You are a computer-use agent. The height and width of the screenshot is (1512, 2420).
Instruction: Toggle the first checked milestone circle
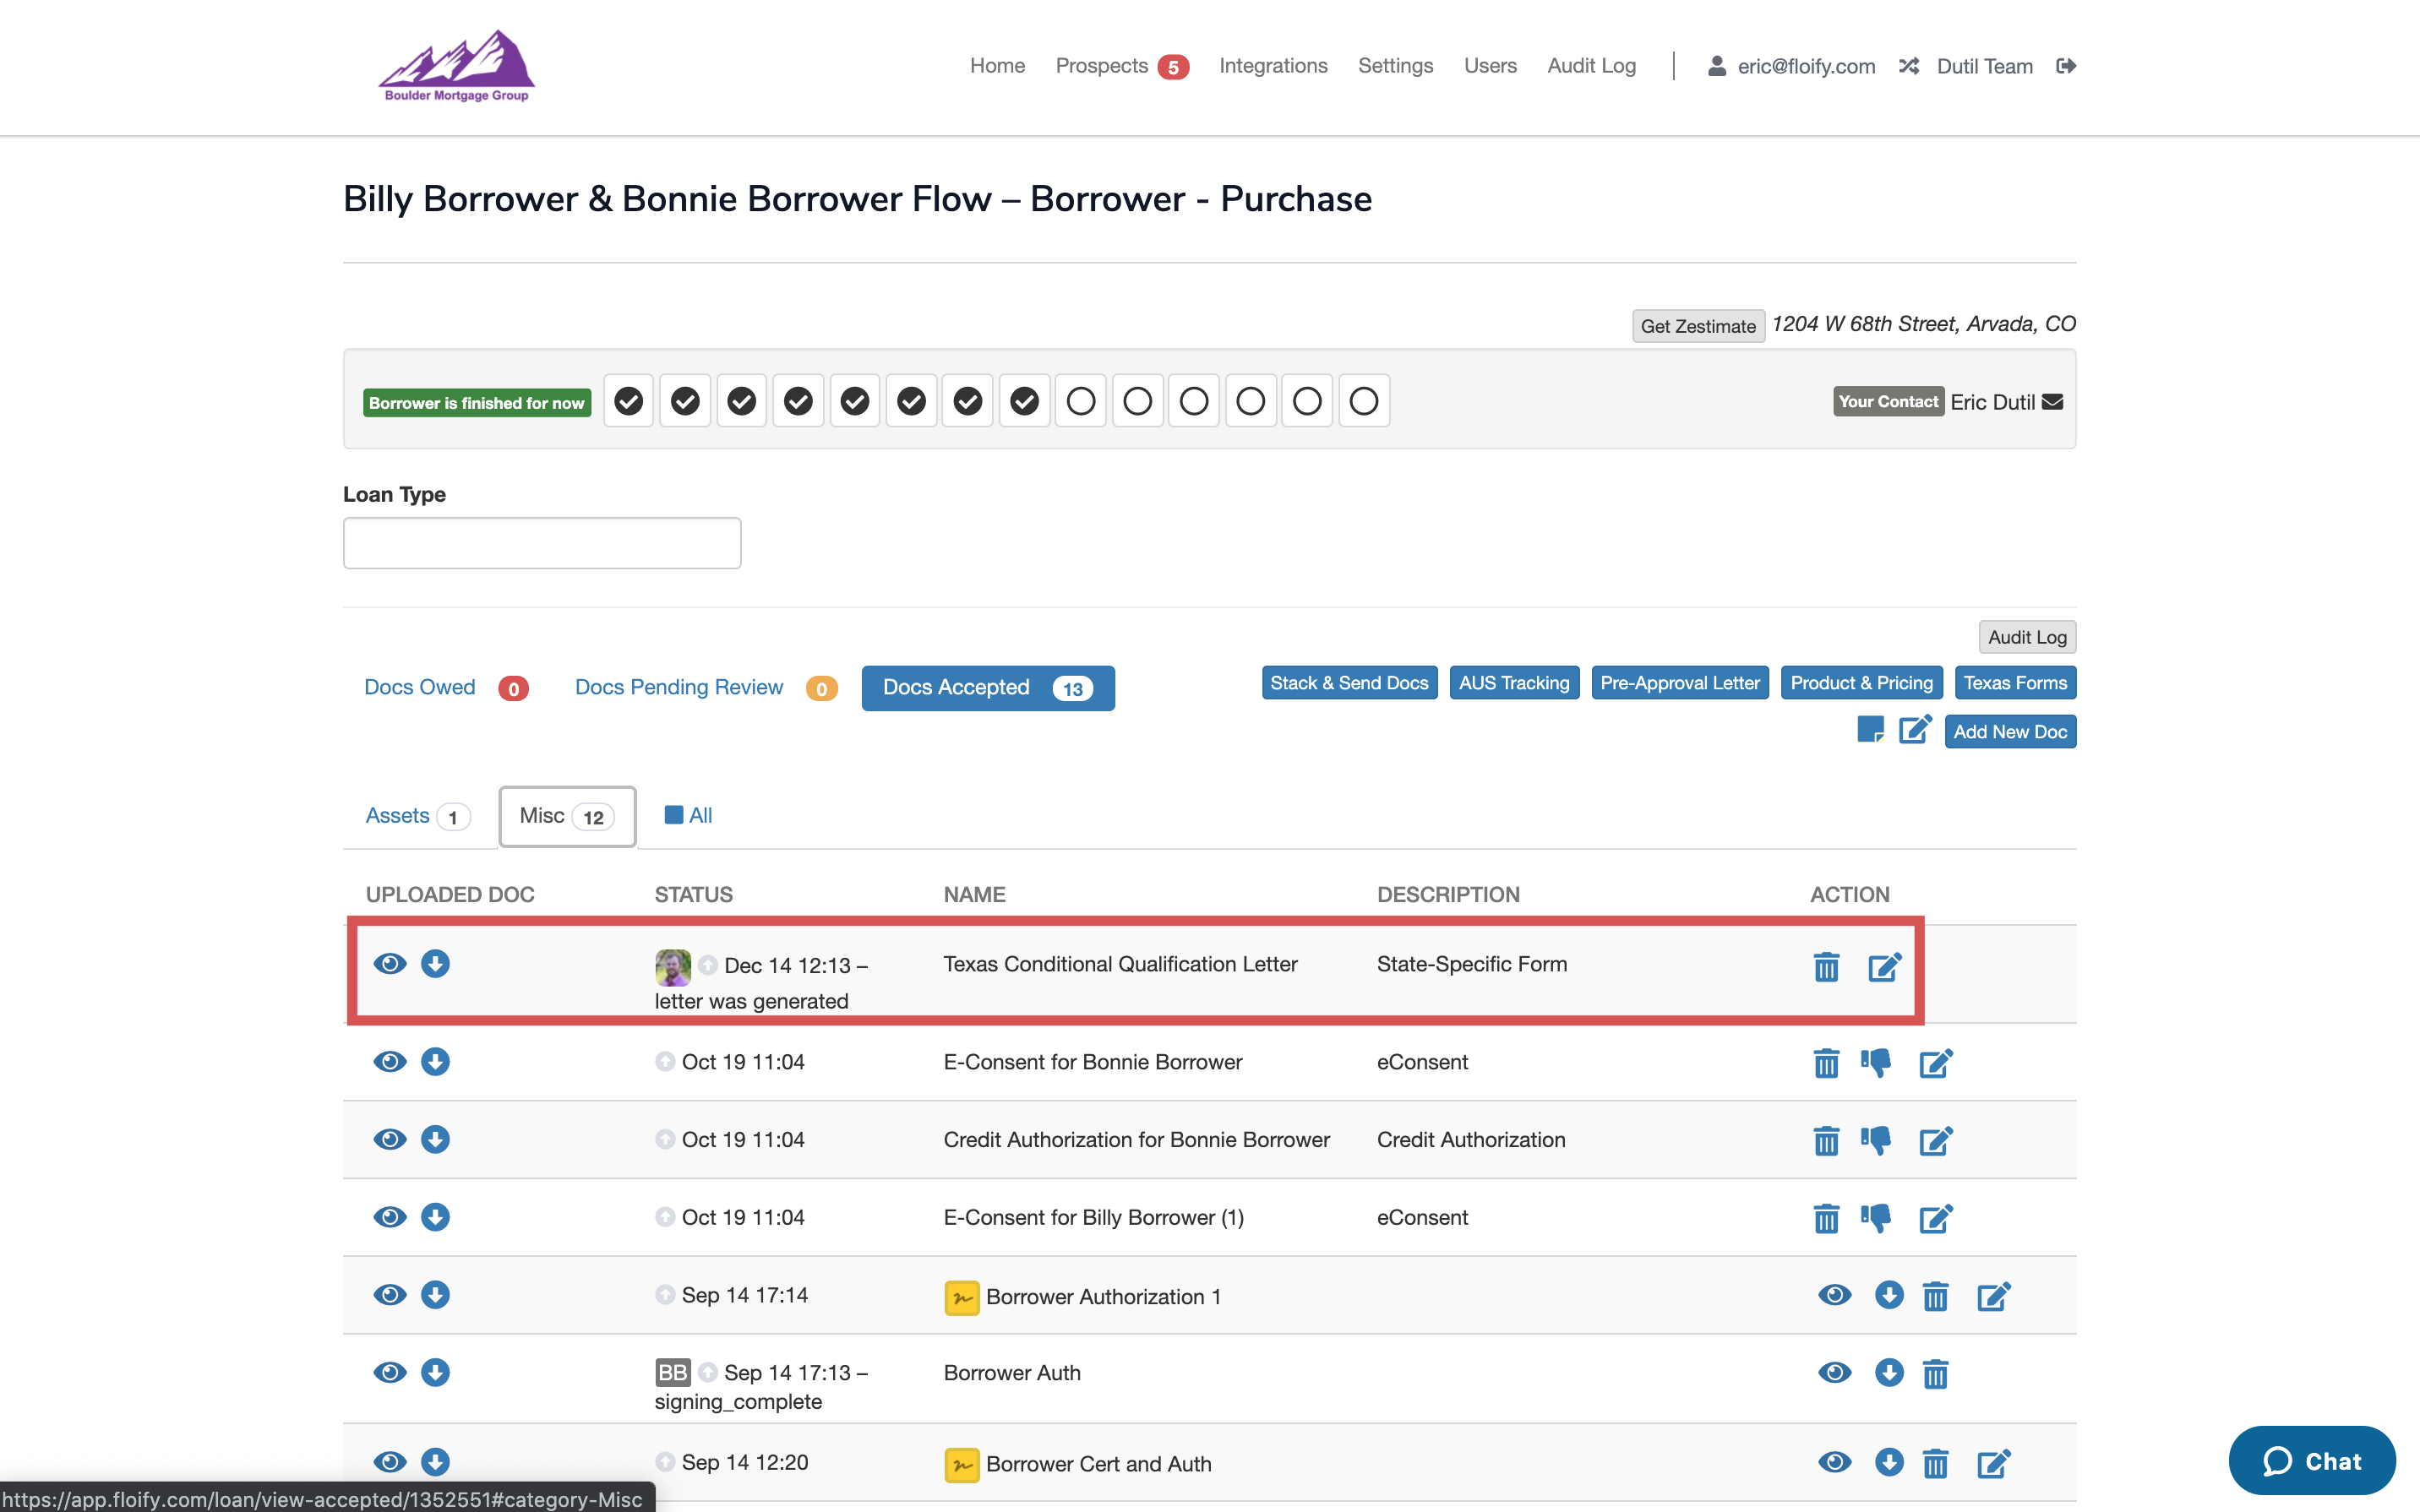(x=628, y=401)
